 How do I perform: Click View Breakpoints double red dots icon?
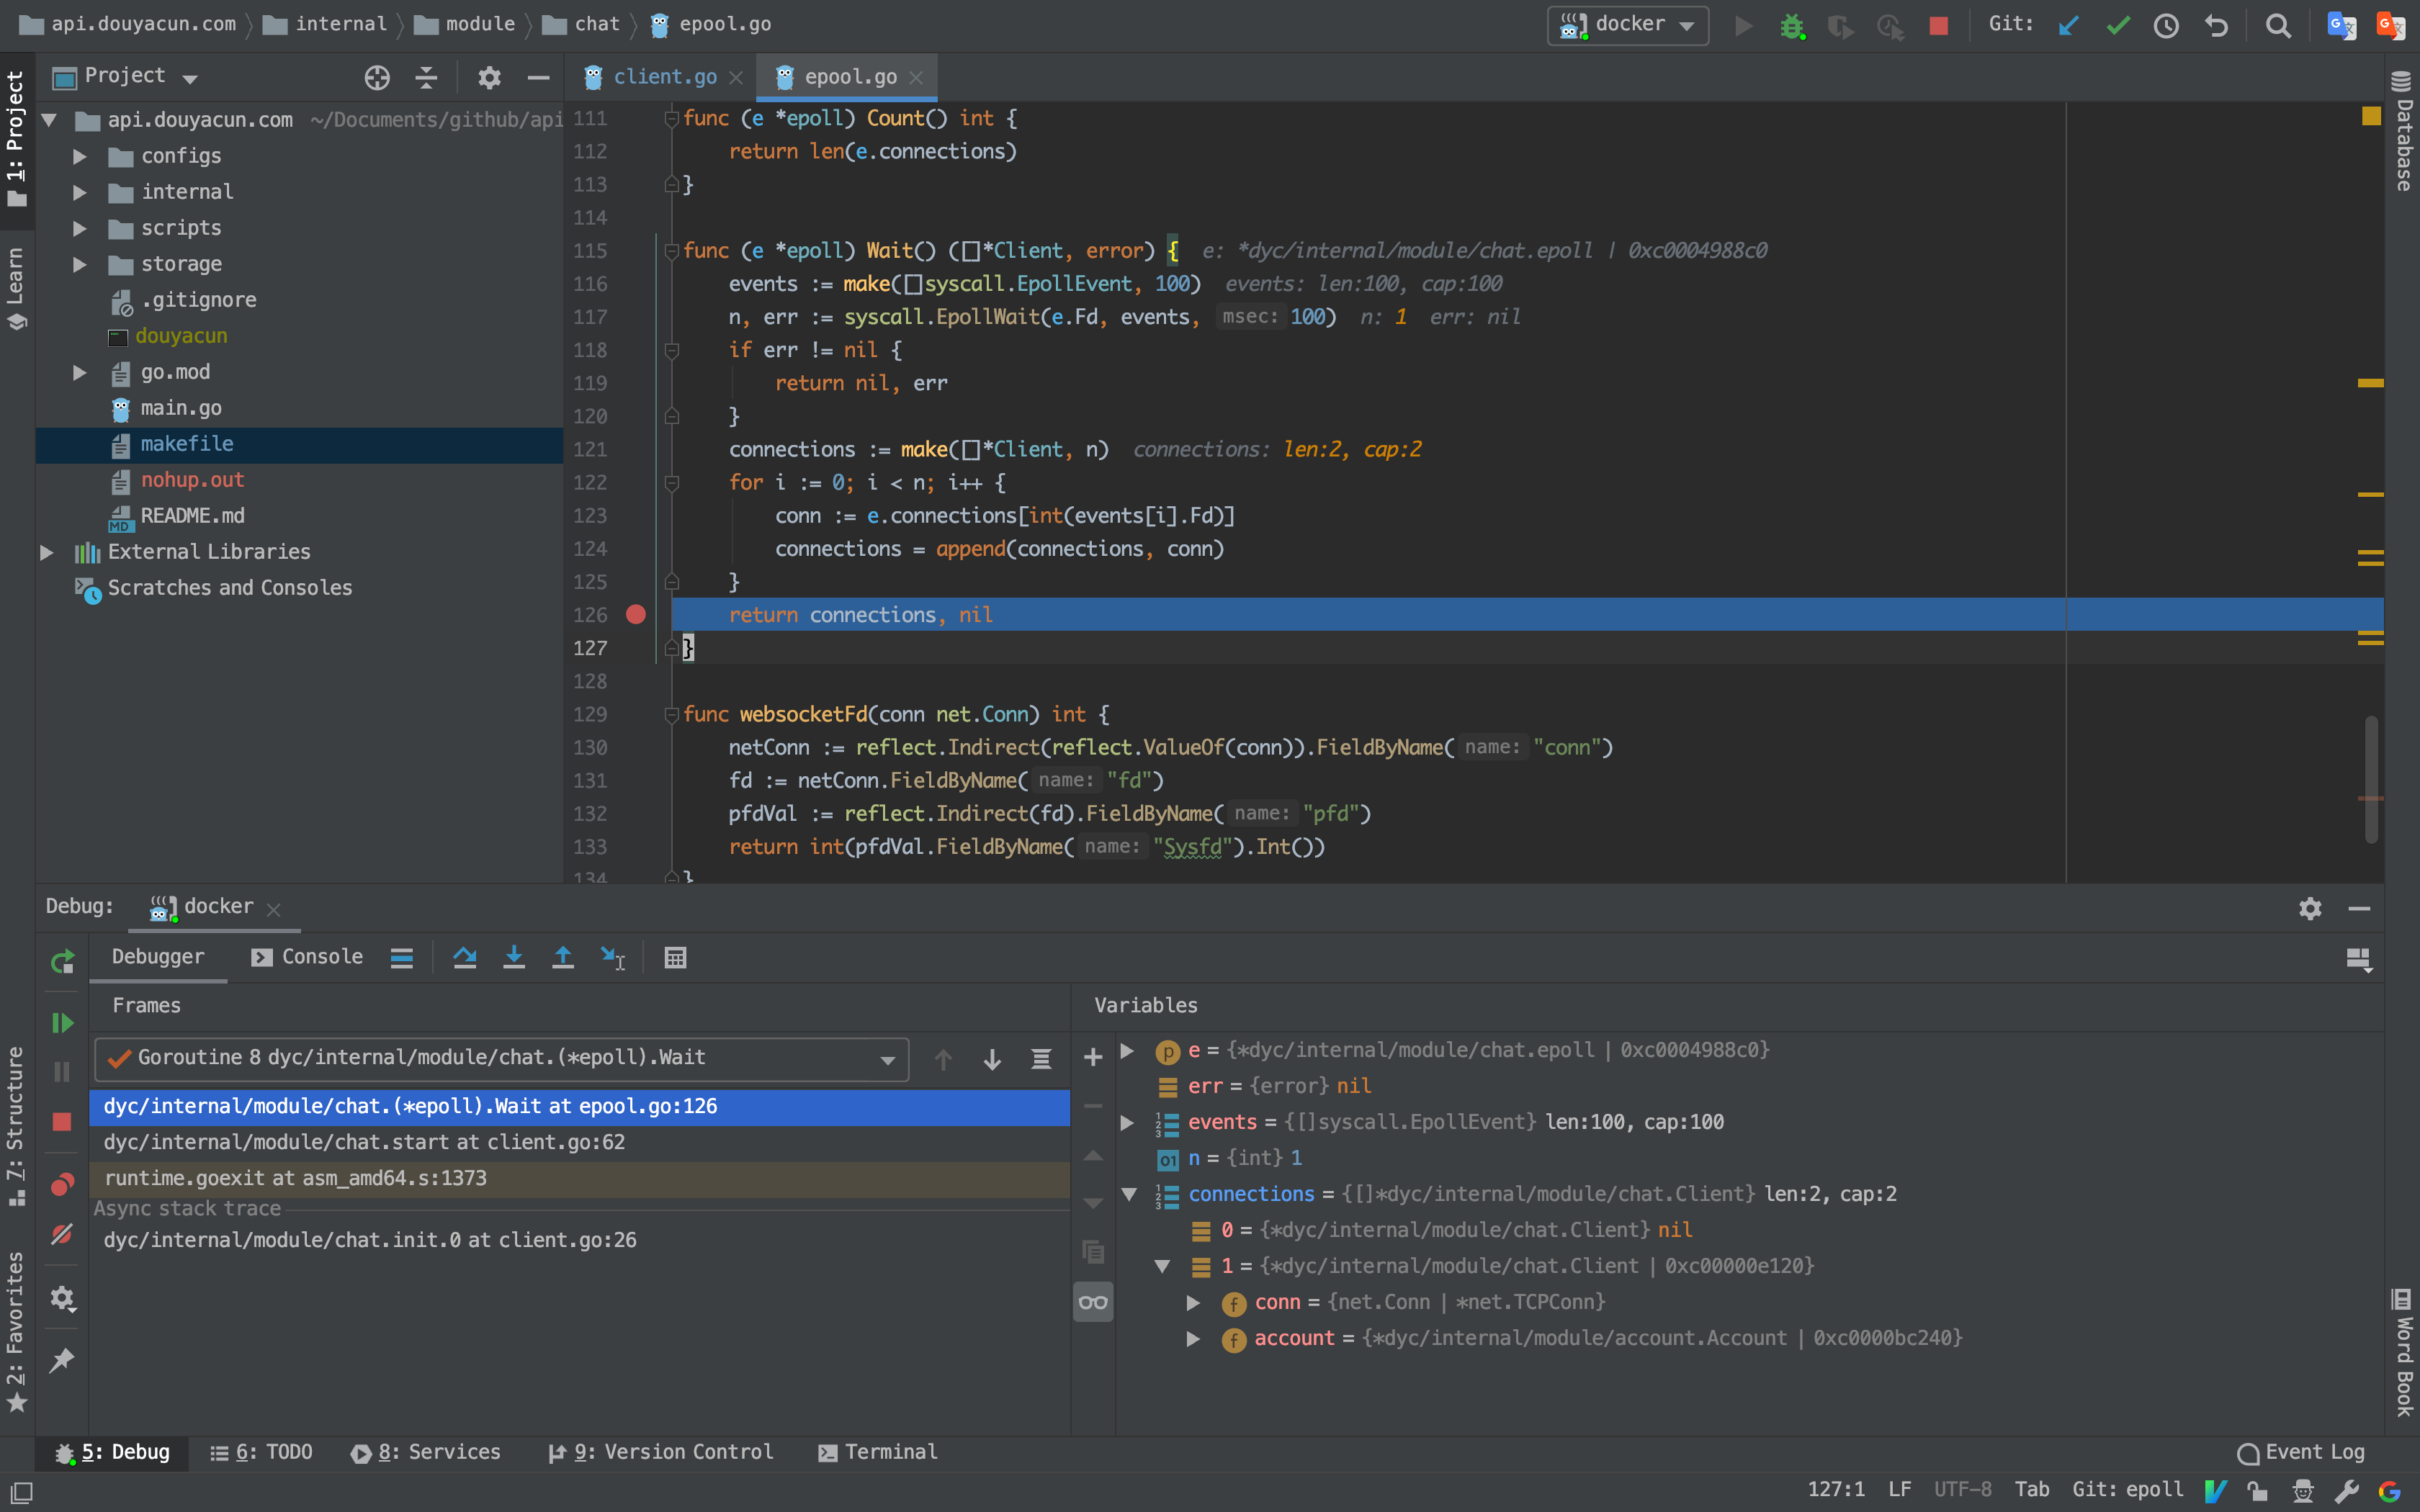pyautogui.click(x=62, y=1184)
